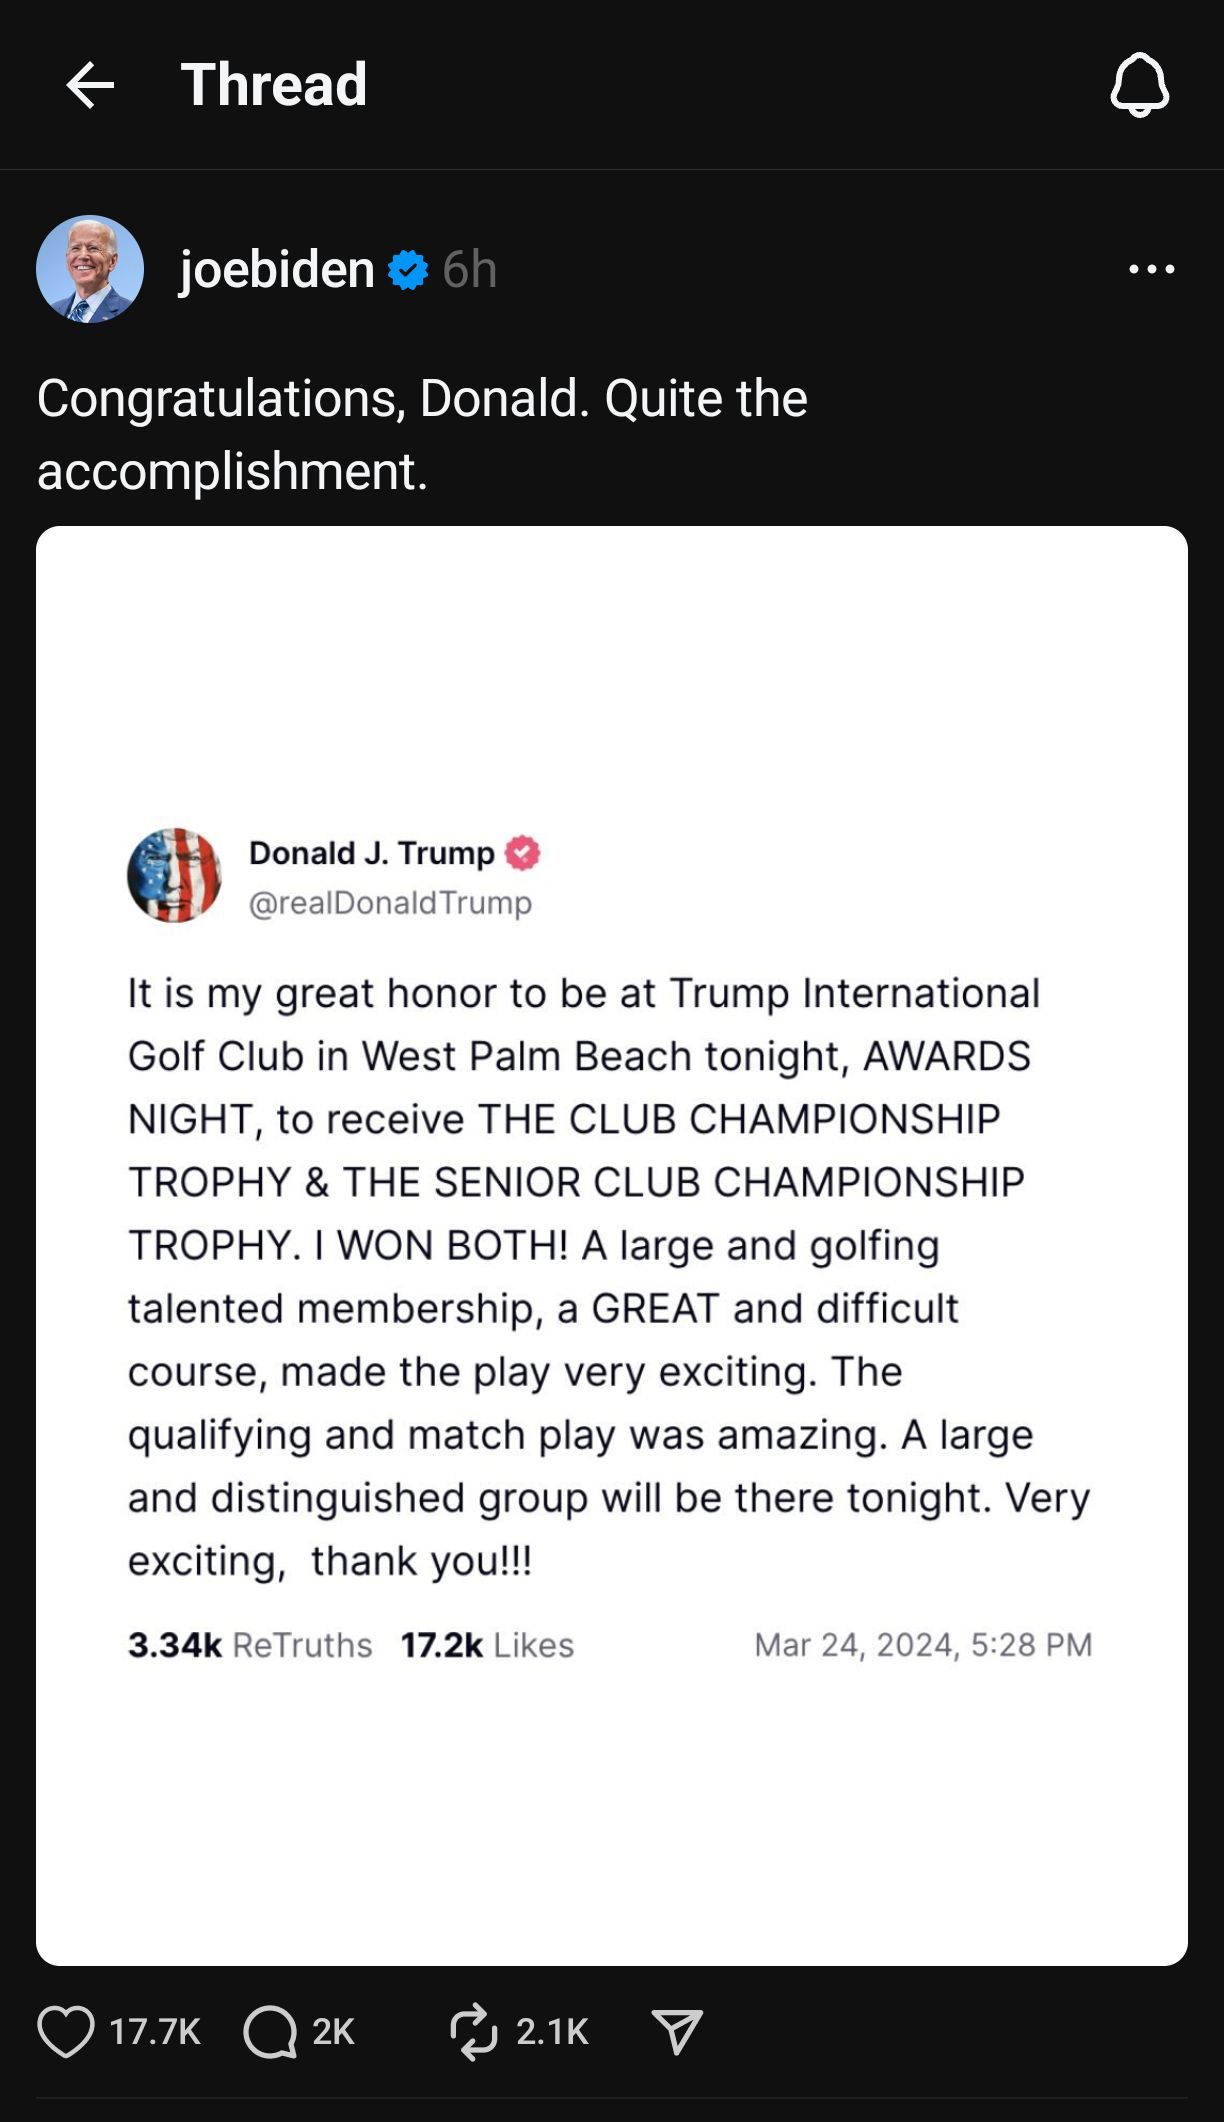Image resolution: width=1224 pixels, height=2122 pixels.
Task: Click the 6h post timestamp
Action: (x=470, y=270)
